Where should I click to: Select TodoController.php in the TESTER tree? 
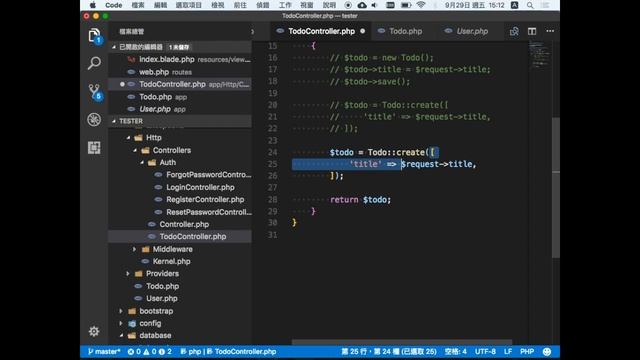pyautogui.click(x=180, y=237)
